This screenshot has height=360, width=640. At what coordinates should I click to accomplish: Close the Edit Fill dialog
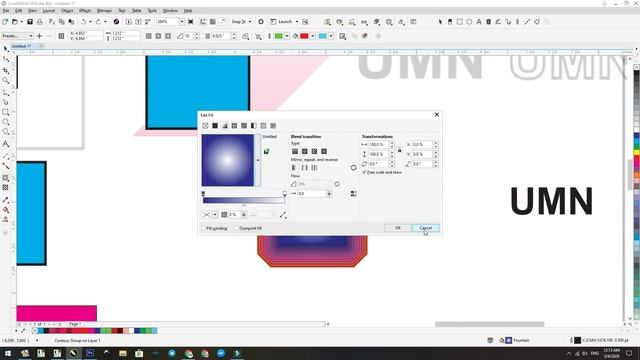coord(437,115)
